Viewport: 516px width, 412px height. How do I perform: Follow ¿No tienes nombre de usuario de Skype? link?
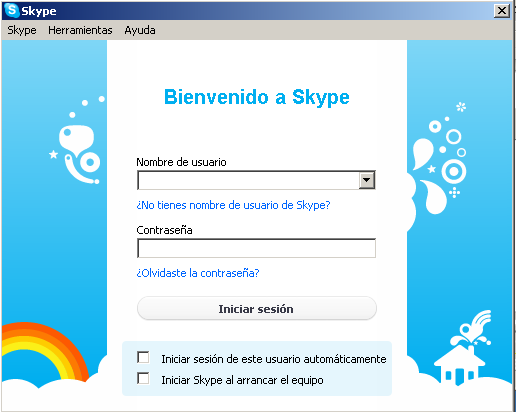pos(233,205)
